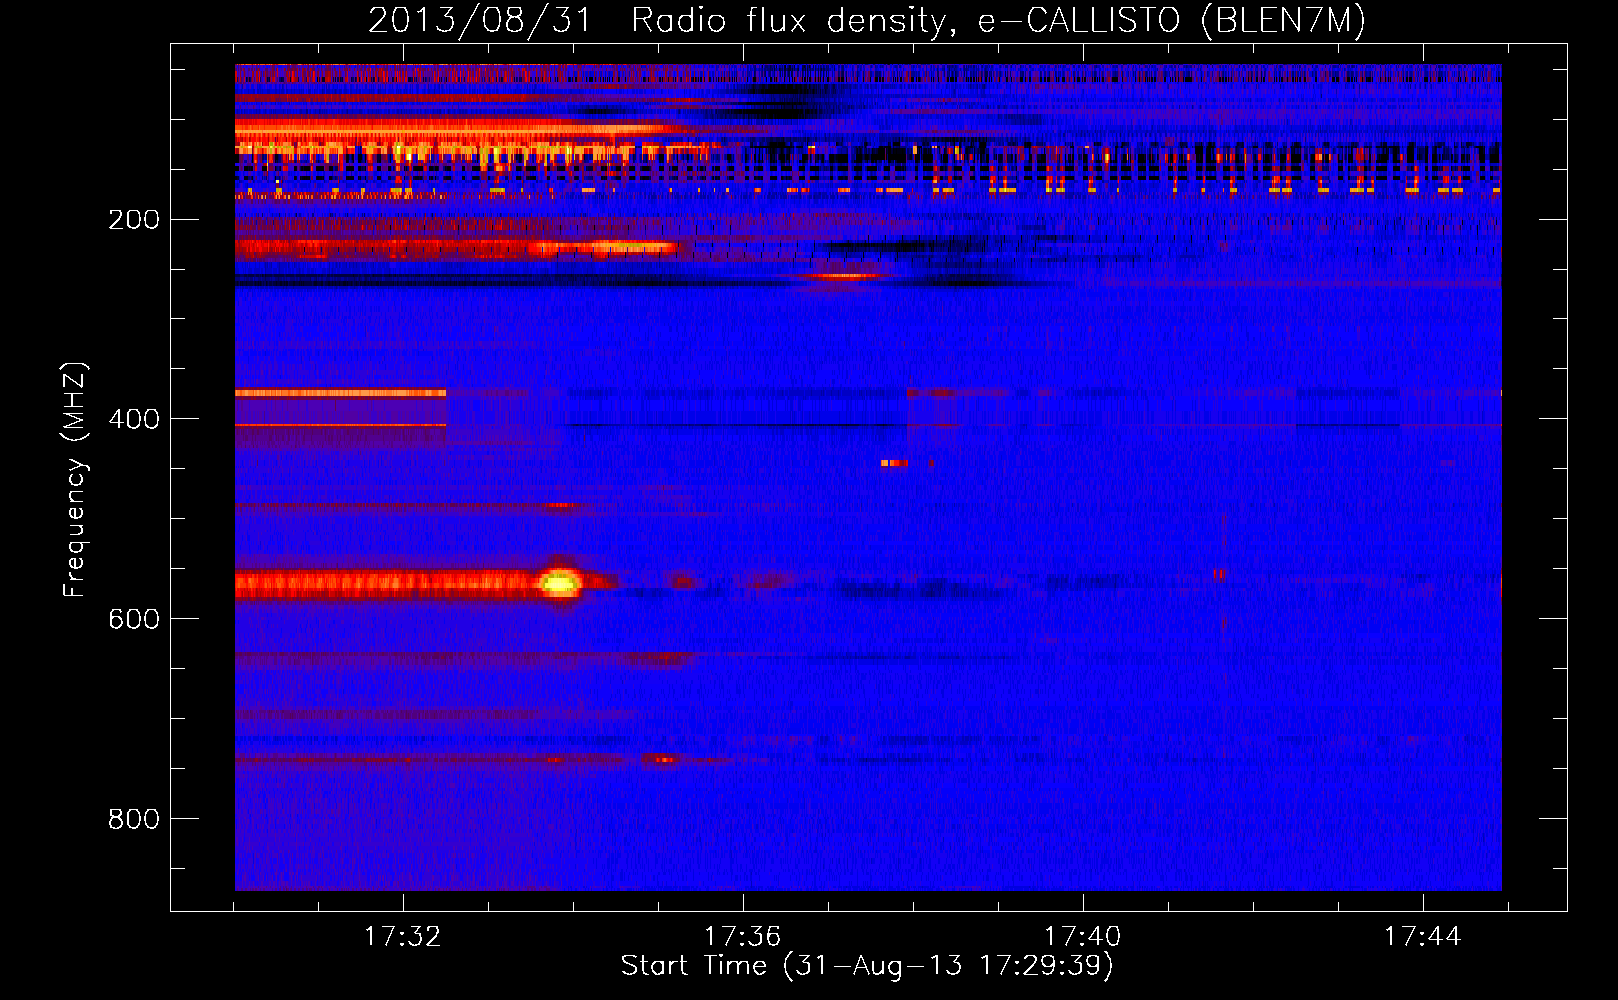
Task: Click the 'Frequency (MHZ)' axis label
Action: (x=75, y=480)
